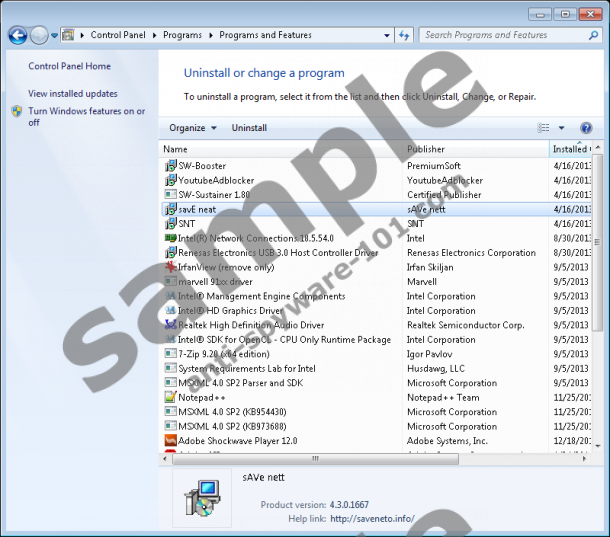Select the 7-Zip 9.20 program icon
This screenshot has height=537, width=610.
[170, 354]
